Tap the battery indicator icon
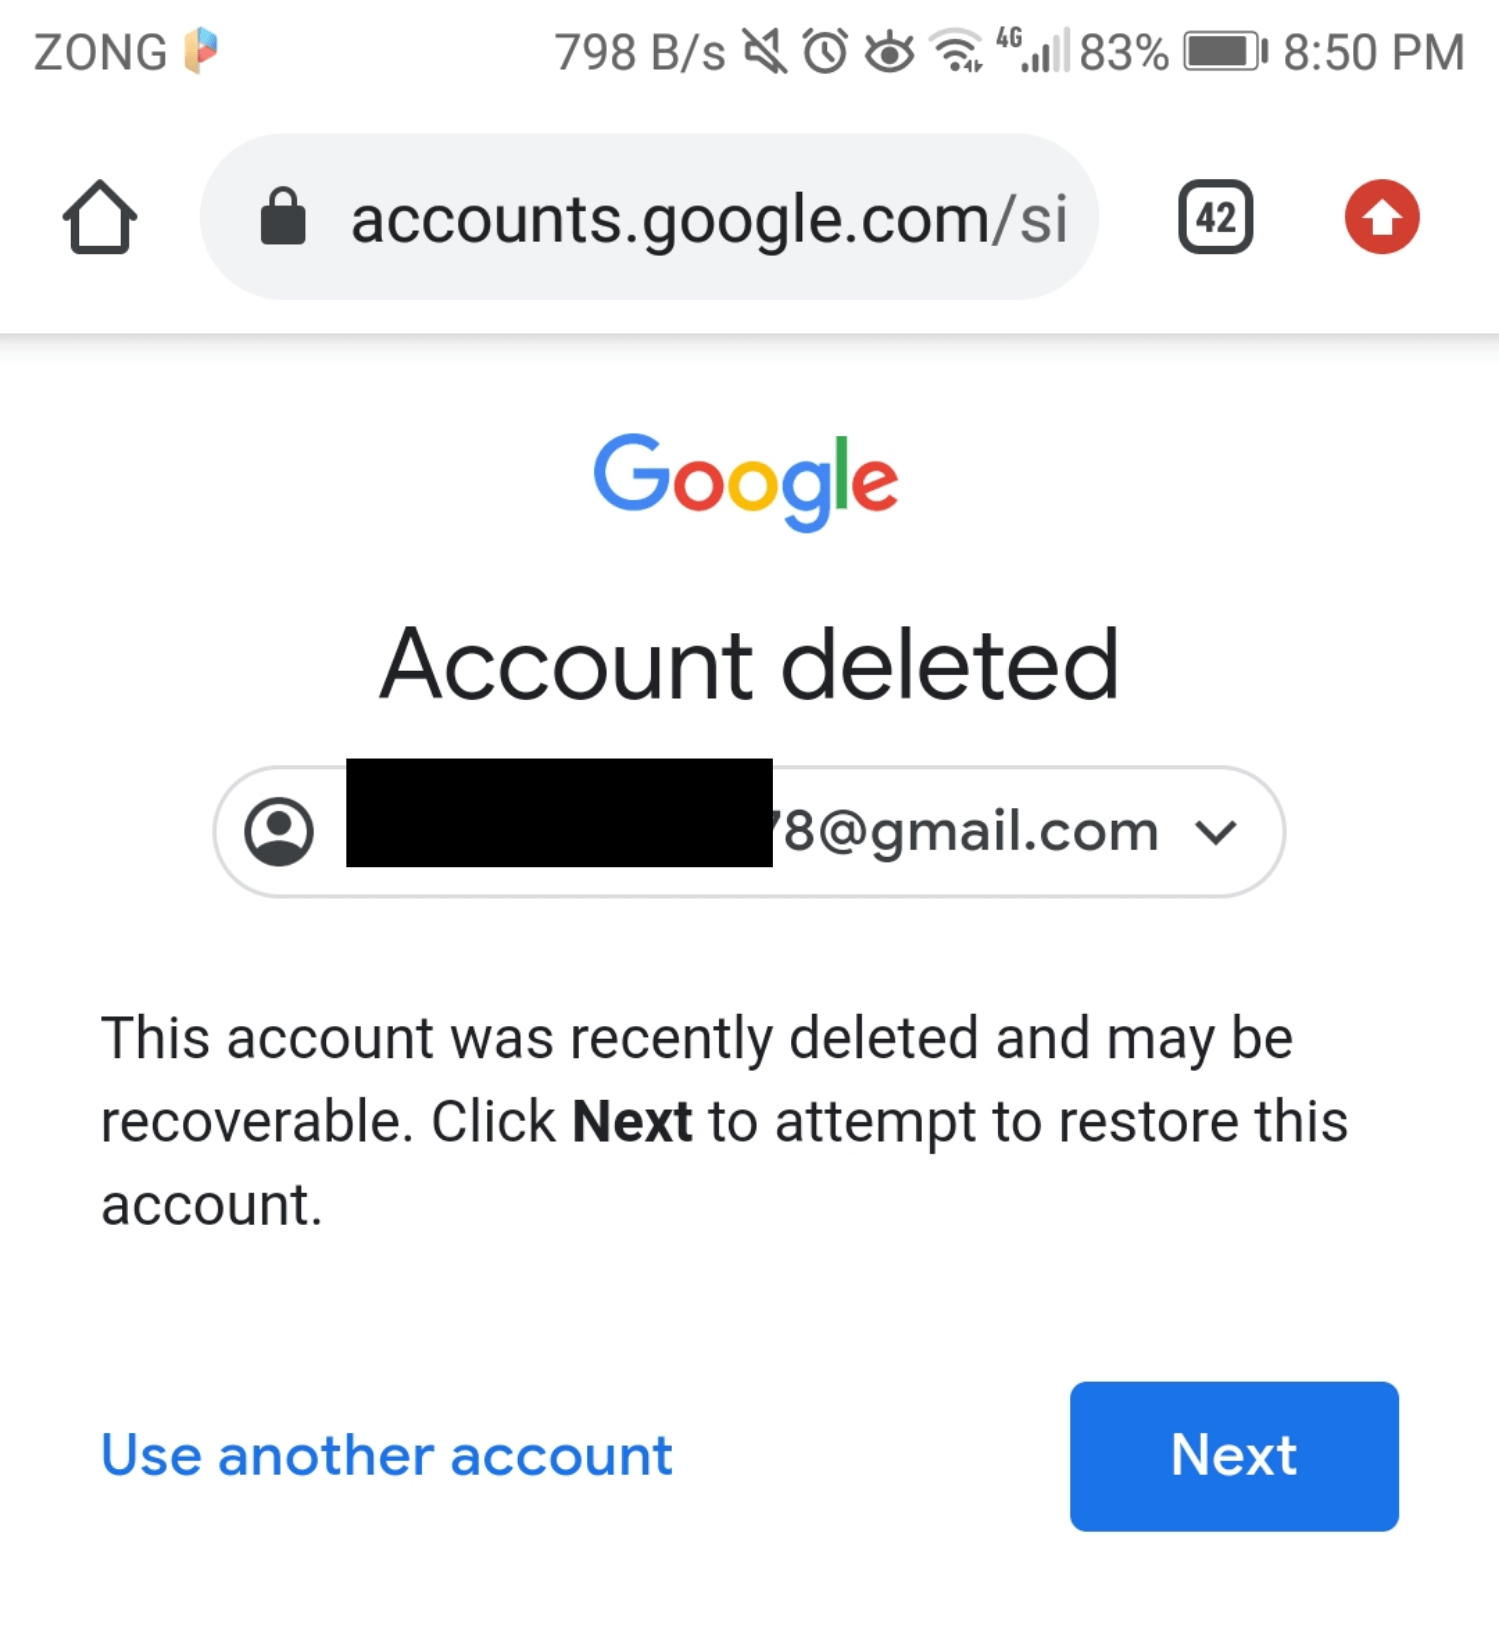 pos(1222,52)
